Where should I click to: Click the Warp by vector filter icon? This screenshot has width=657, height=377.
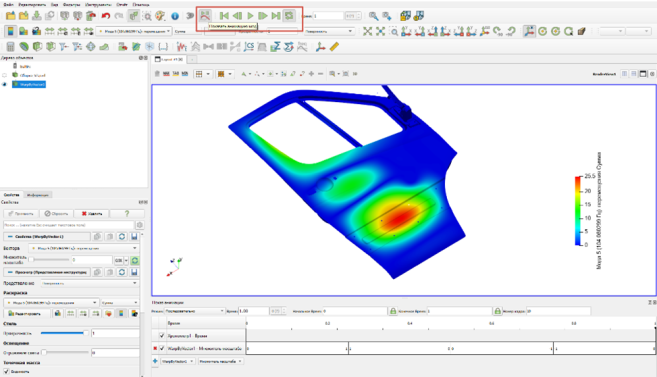(104, 47)
